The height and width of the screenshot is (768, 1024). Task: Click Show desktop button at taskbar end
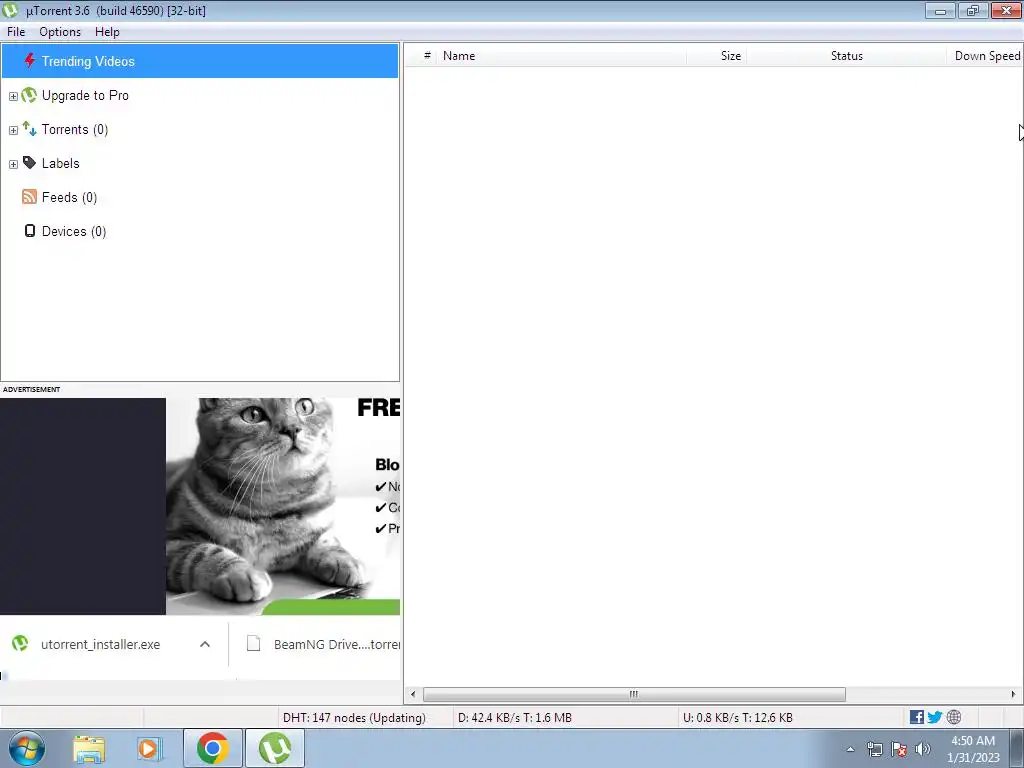(1017, 748)
